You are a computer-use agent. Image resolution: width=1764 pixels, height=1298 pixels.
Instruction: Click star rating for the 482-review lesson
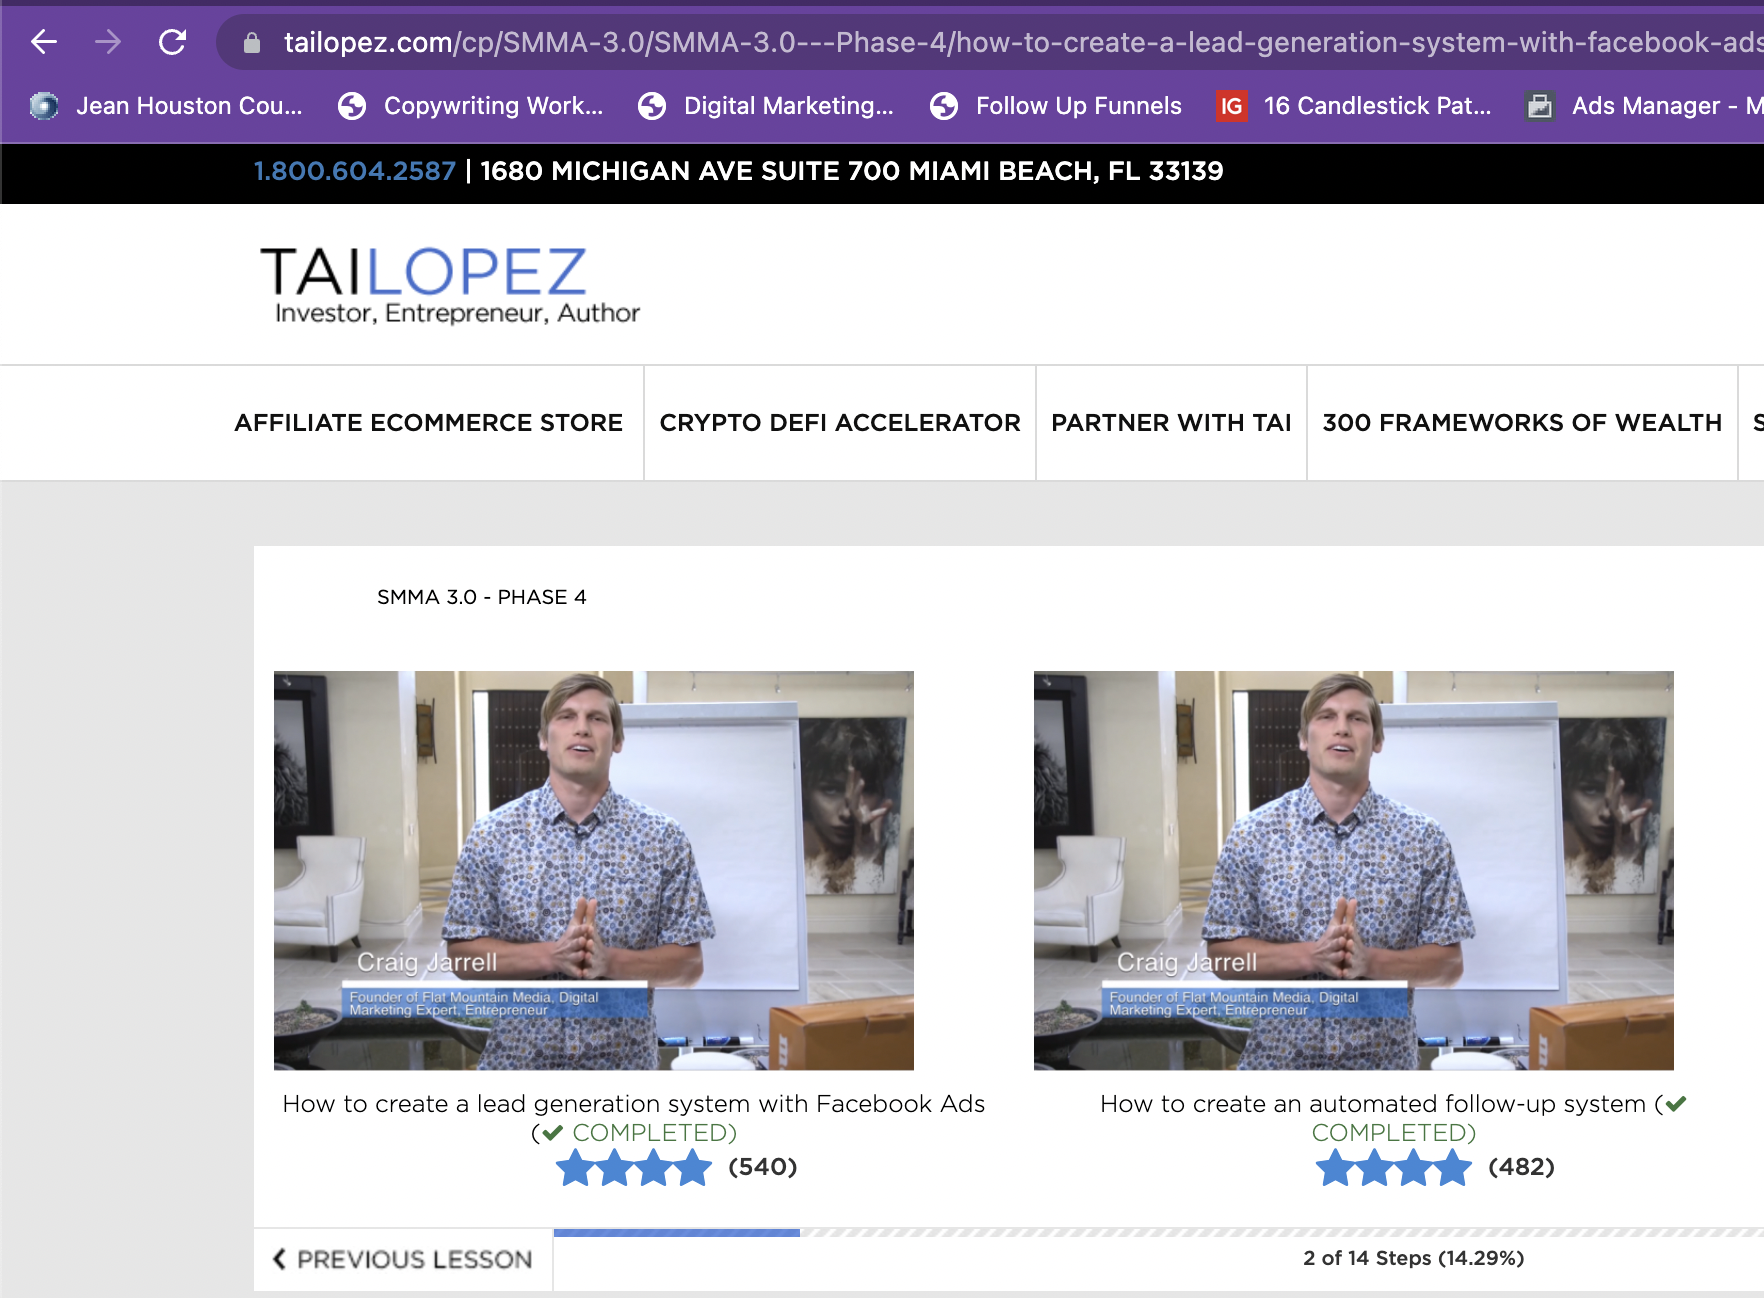coord(1393,1167)
